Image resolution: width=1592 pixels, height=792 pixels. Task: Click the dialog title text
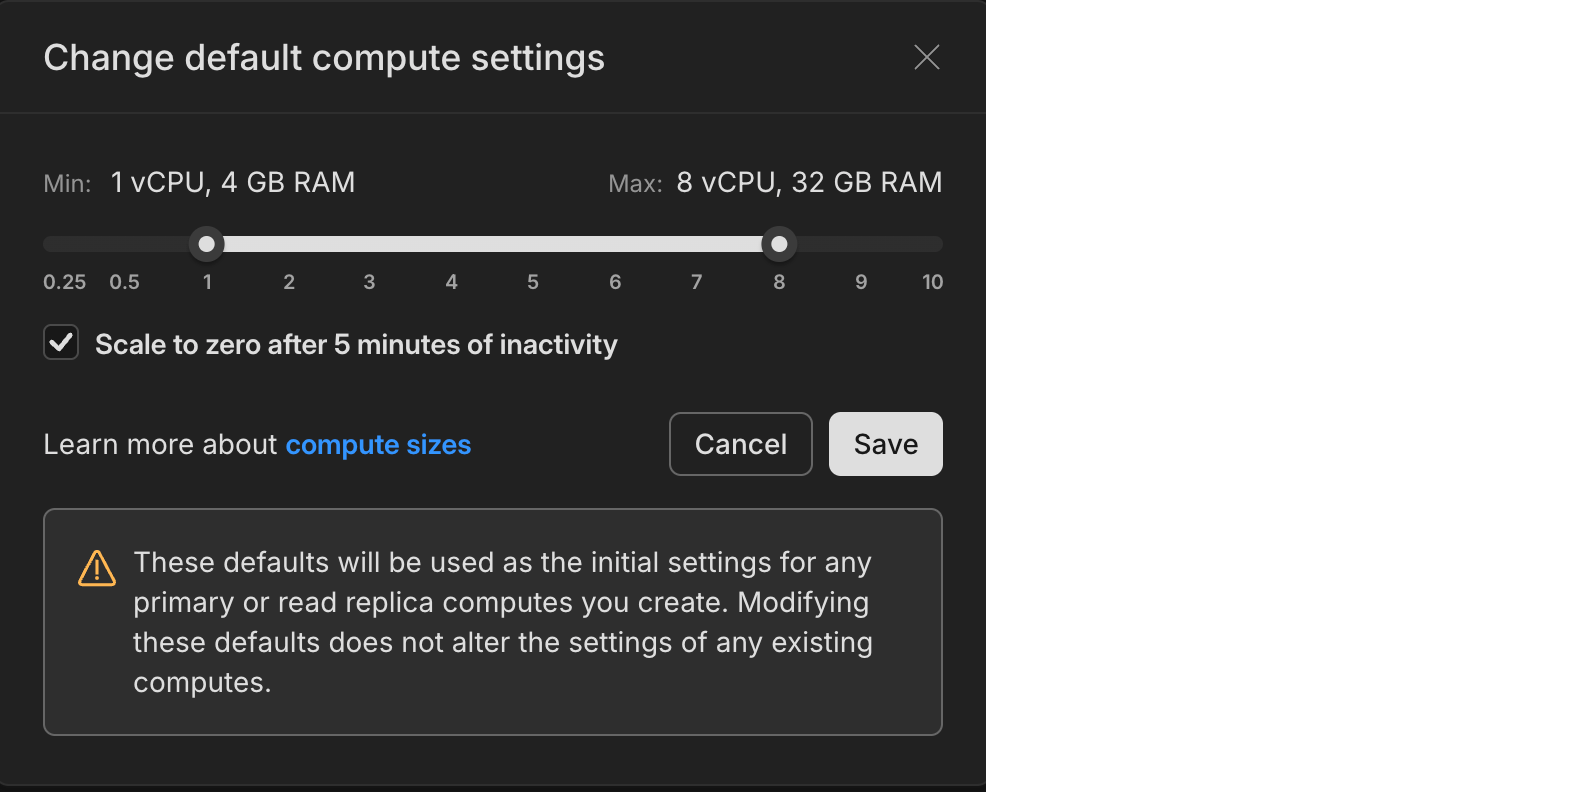(x=323, y=57)
